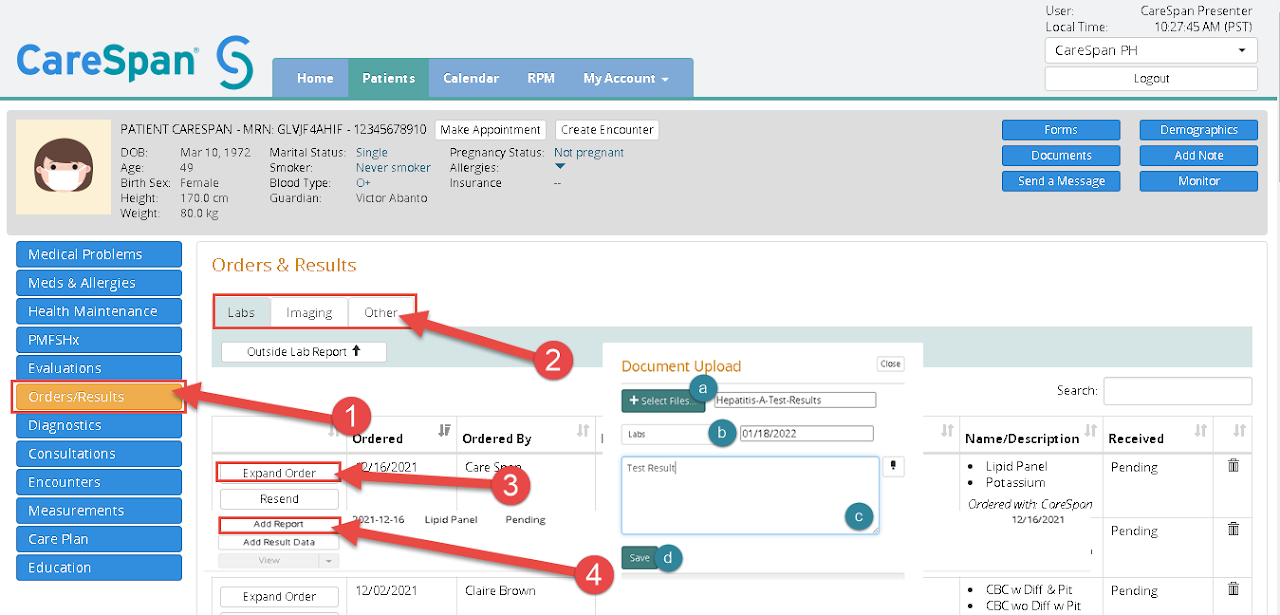1280x615 pixels.
Task: Expand Order dated 12/16/2021
Action: pos(279,473)
